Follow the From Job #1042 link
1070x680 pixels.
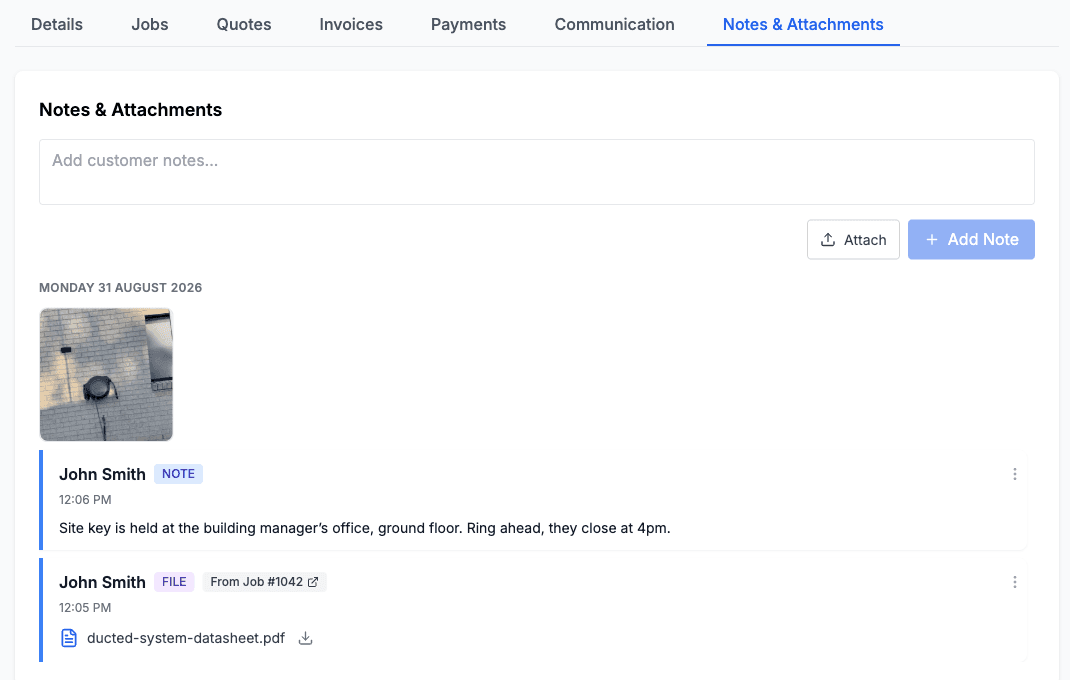point(264,582)
